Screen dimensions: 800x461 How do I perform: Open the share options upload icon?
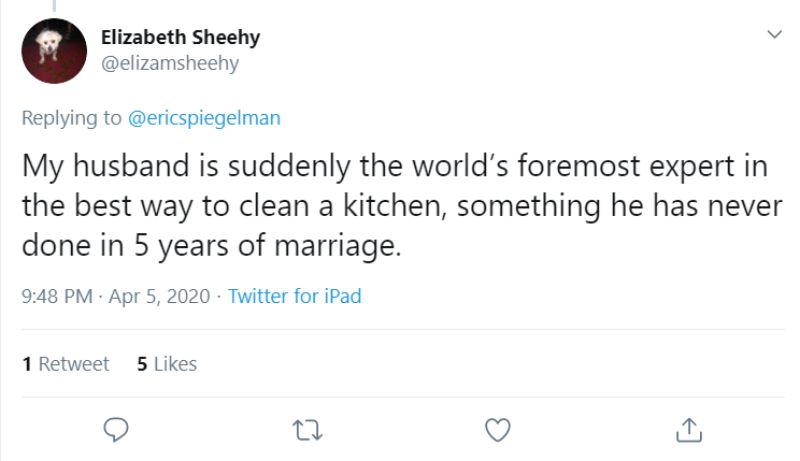(x=687, y=429)
